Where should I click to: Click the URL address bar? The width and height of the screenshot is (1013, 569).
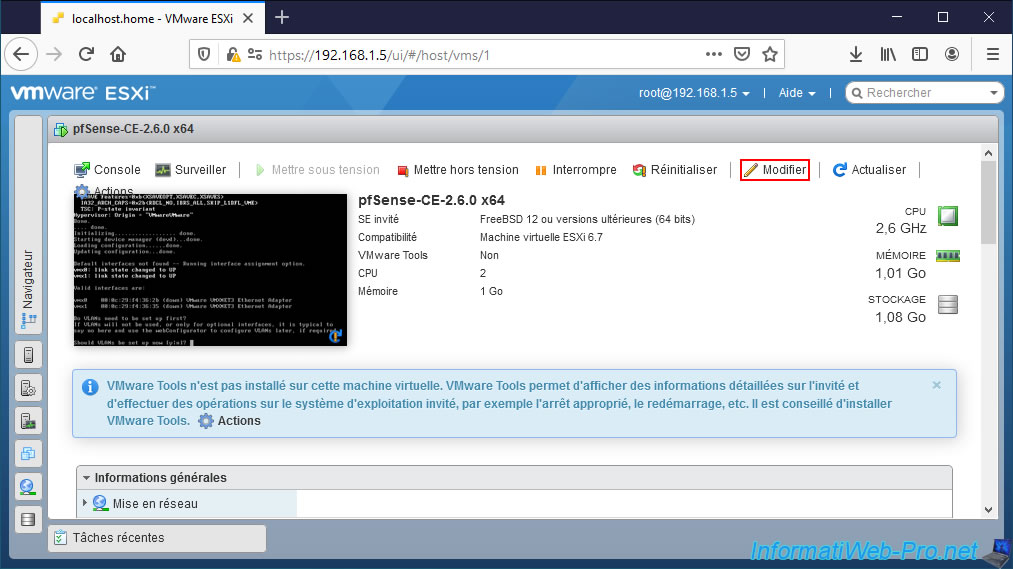[x=485, y=55]
